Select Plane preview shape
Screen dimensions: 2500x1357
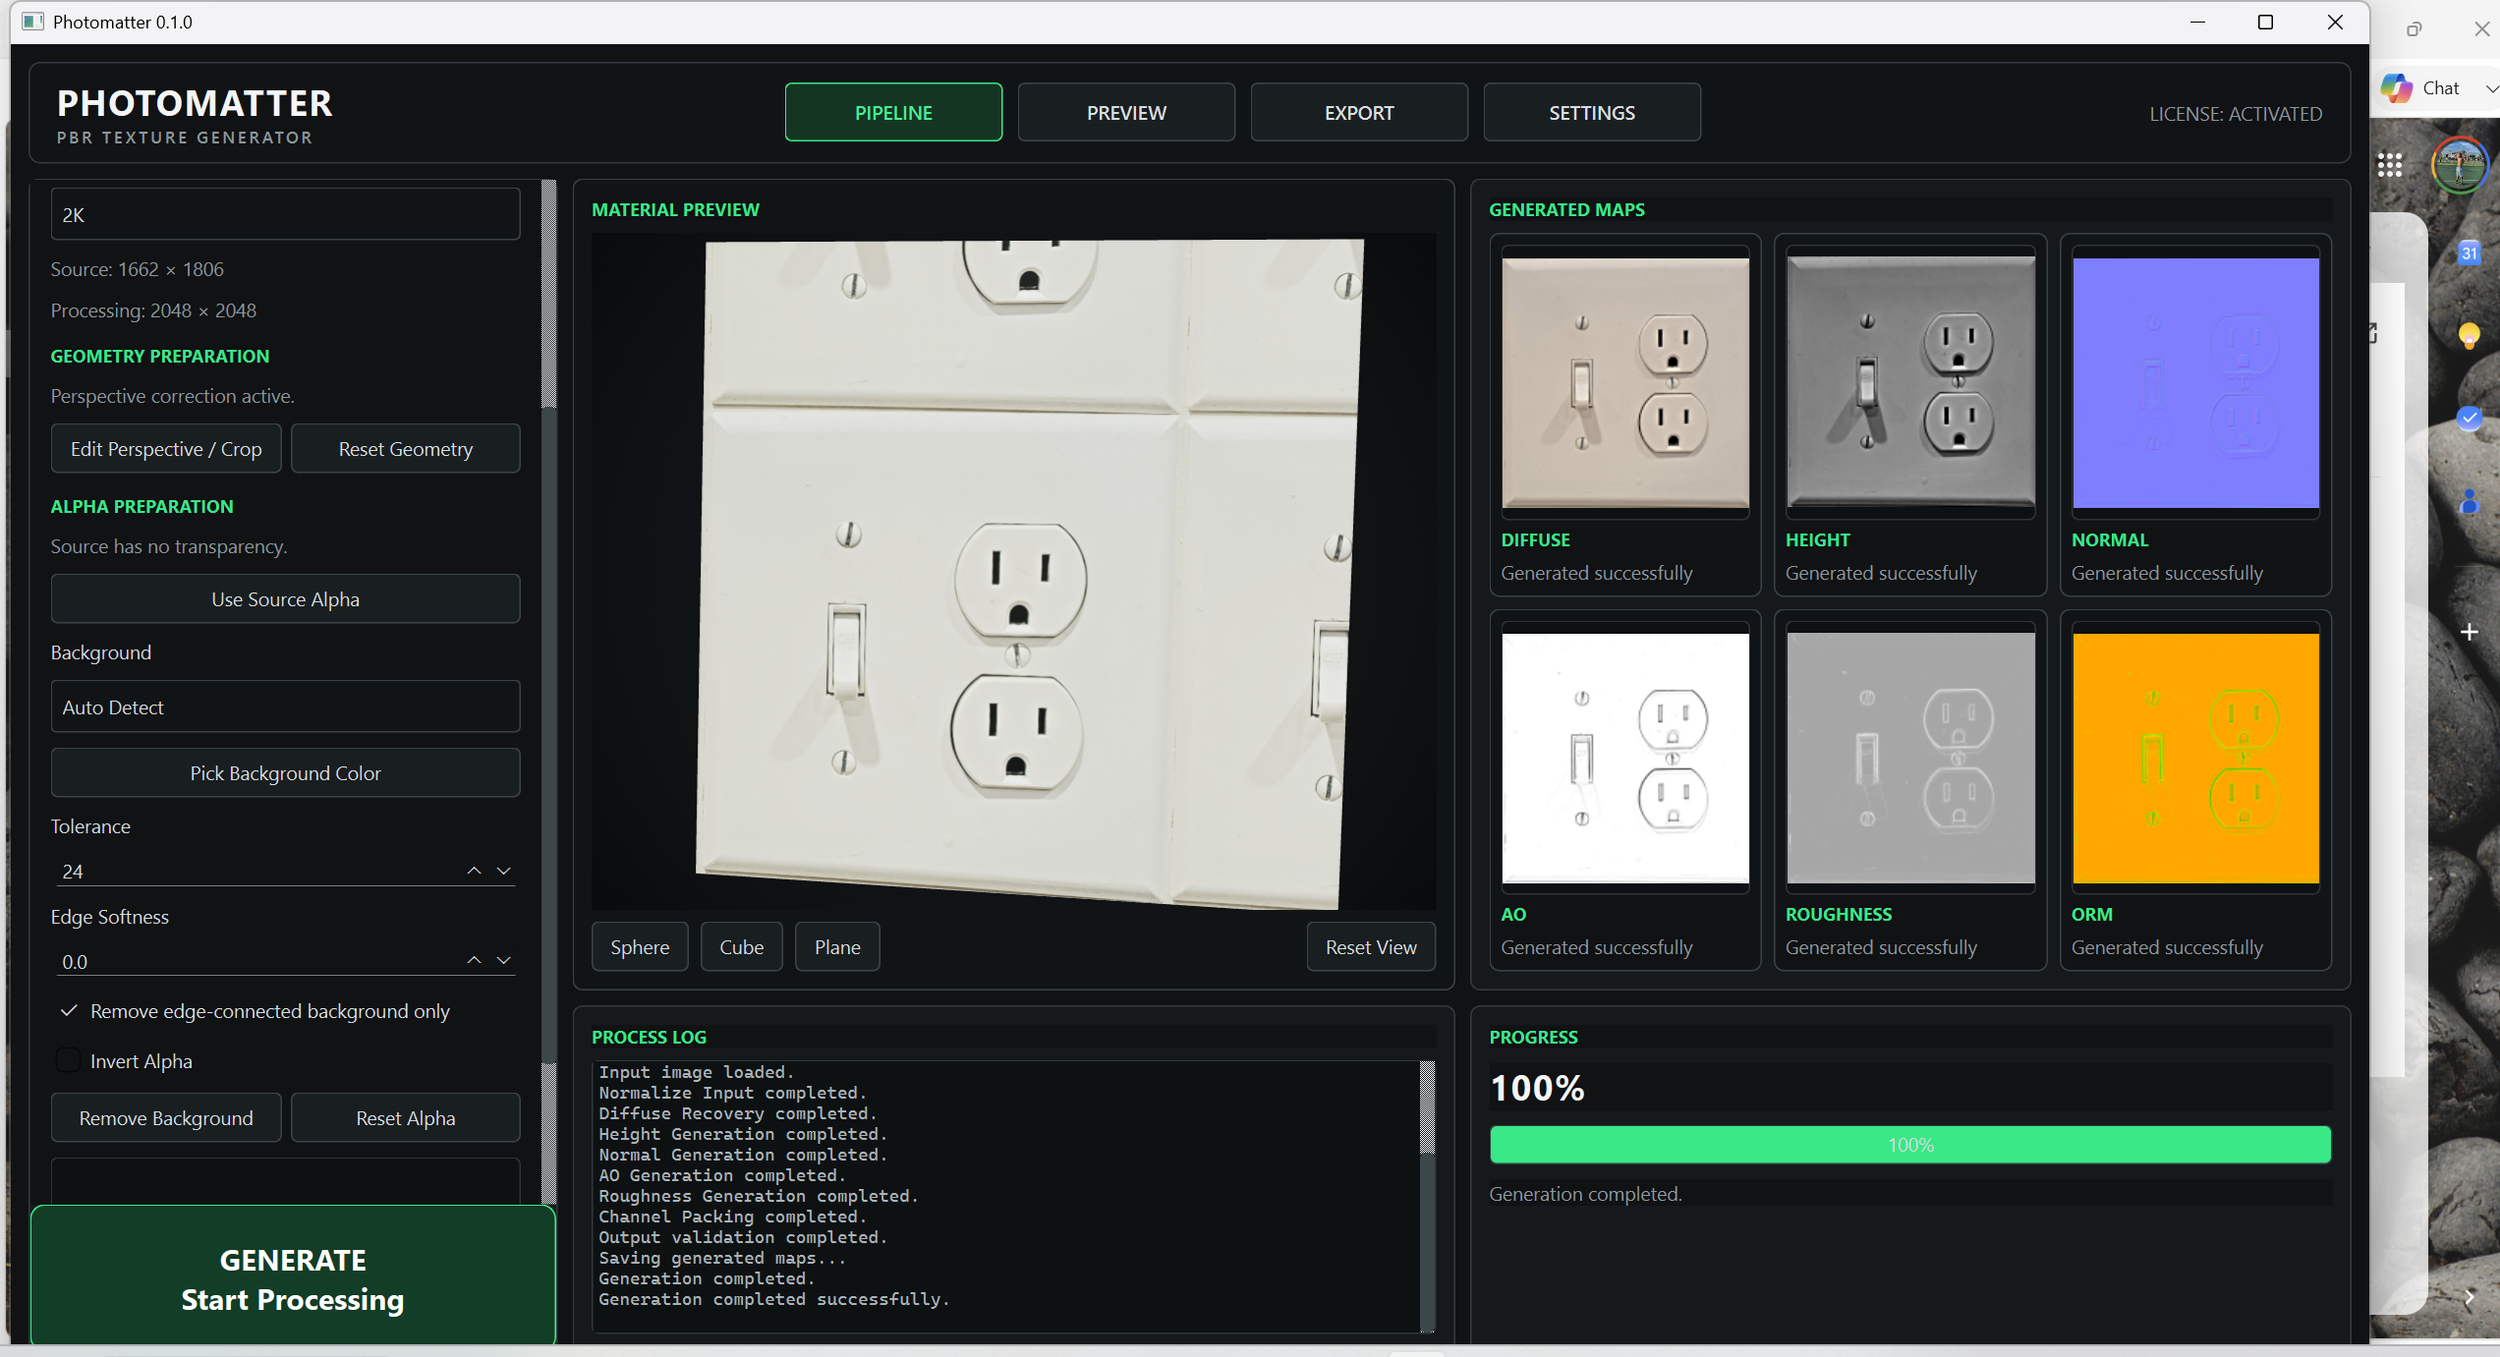coord(837,946)
